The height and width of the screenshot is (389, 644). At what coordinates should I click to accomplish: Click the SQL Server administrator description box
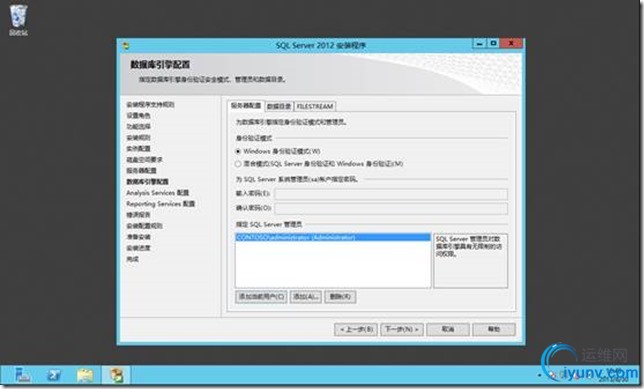(x=471, y=261)
